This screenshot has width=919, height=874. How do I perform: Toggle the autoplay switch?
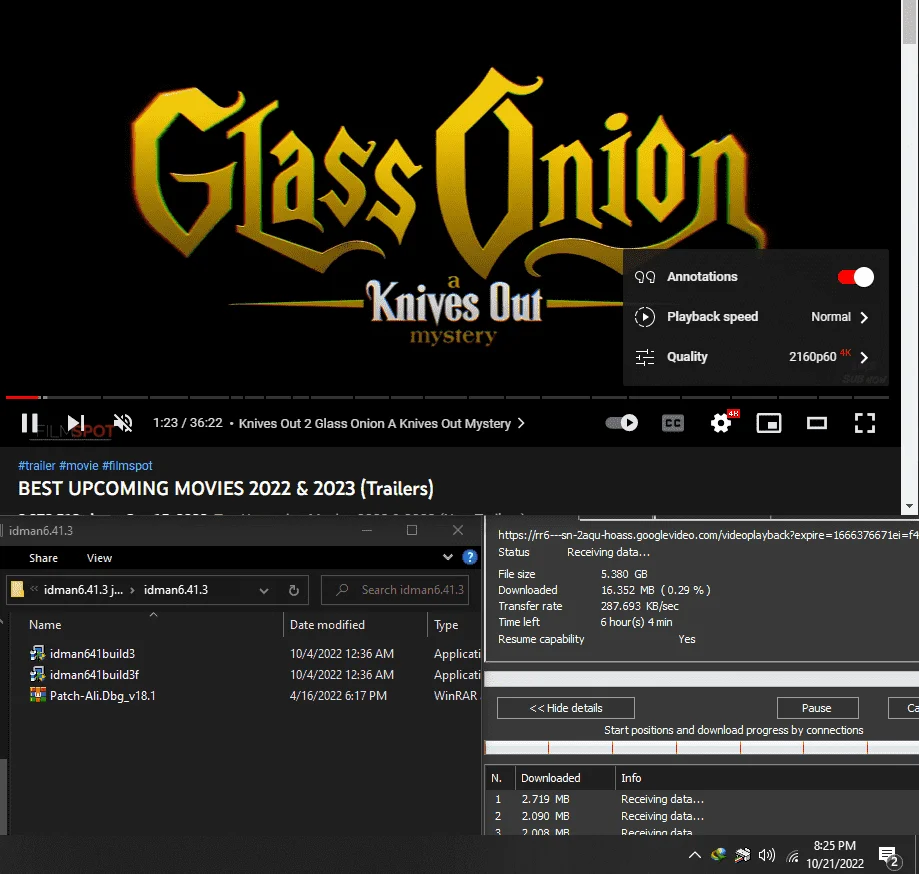click(x=622, y=423)
